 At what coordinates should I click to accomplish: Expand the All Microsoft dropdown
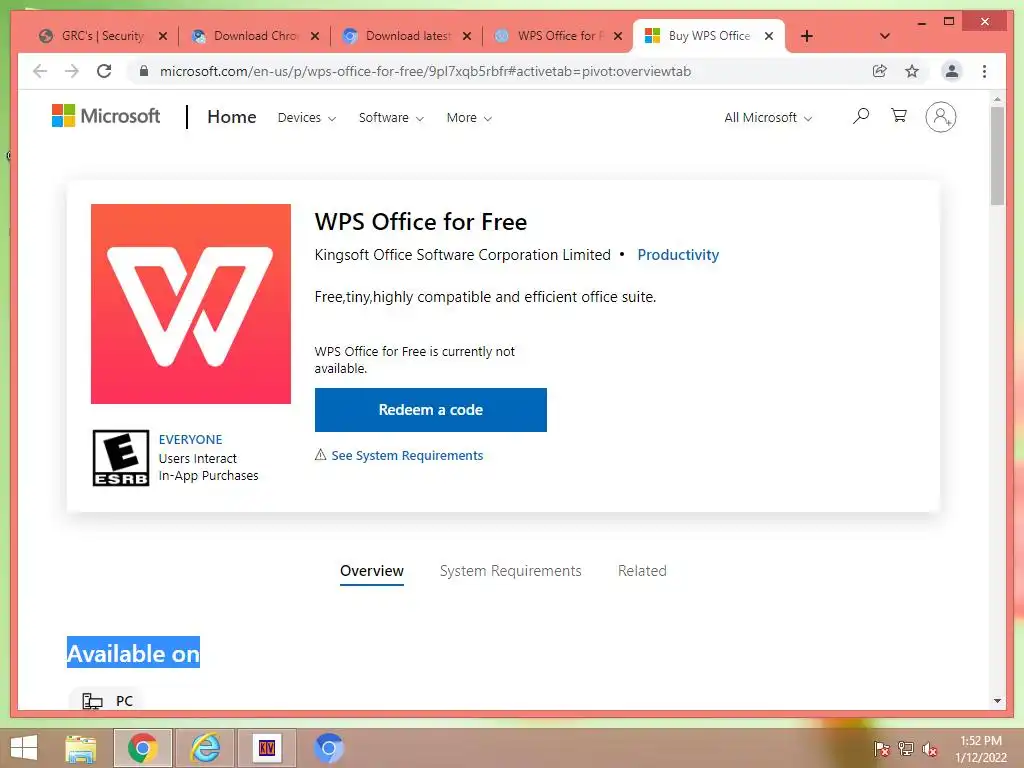(768, 118)
